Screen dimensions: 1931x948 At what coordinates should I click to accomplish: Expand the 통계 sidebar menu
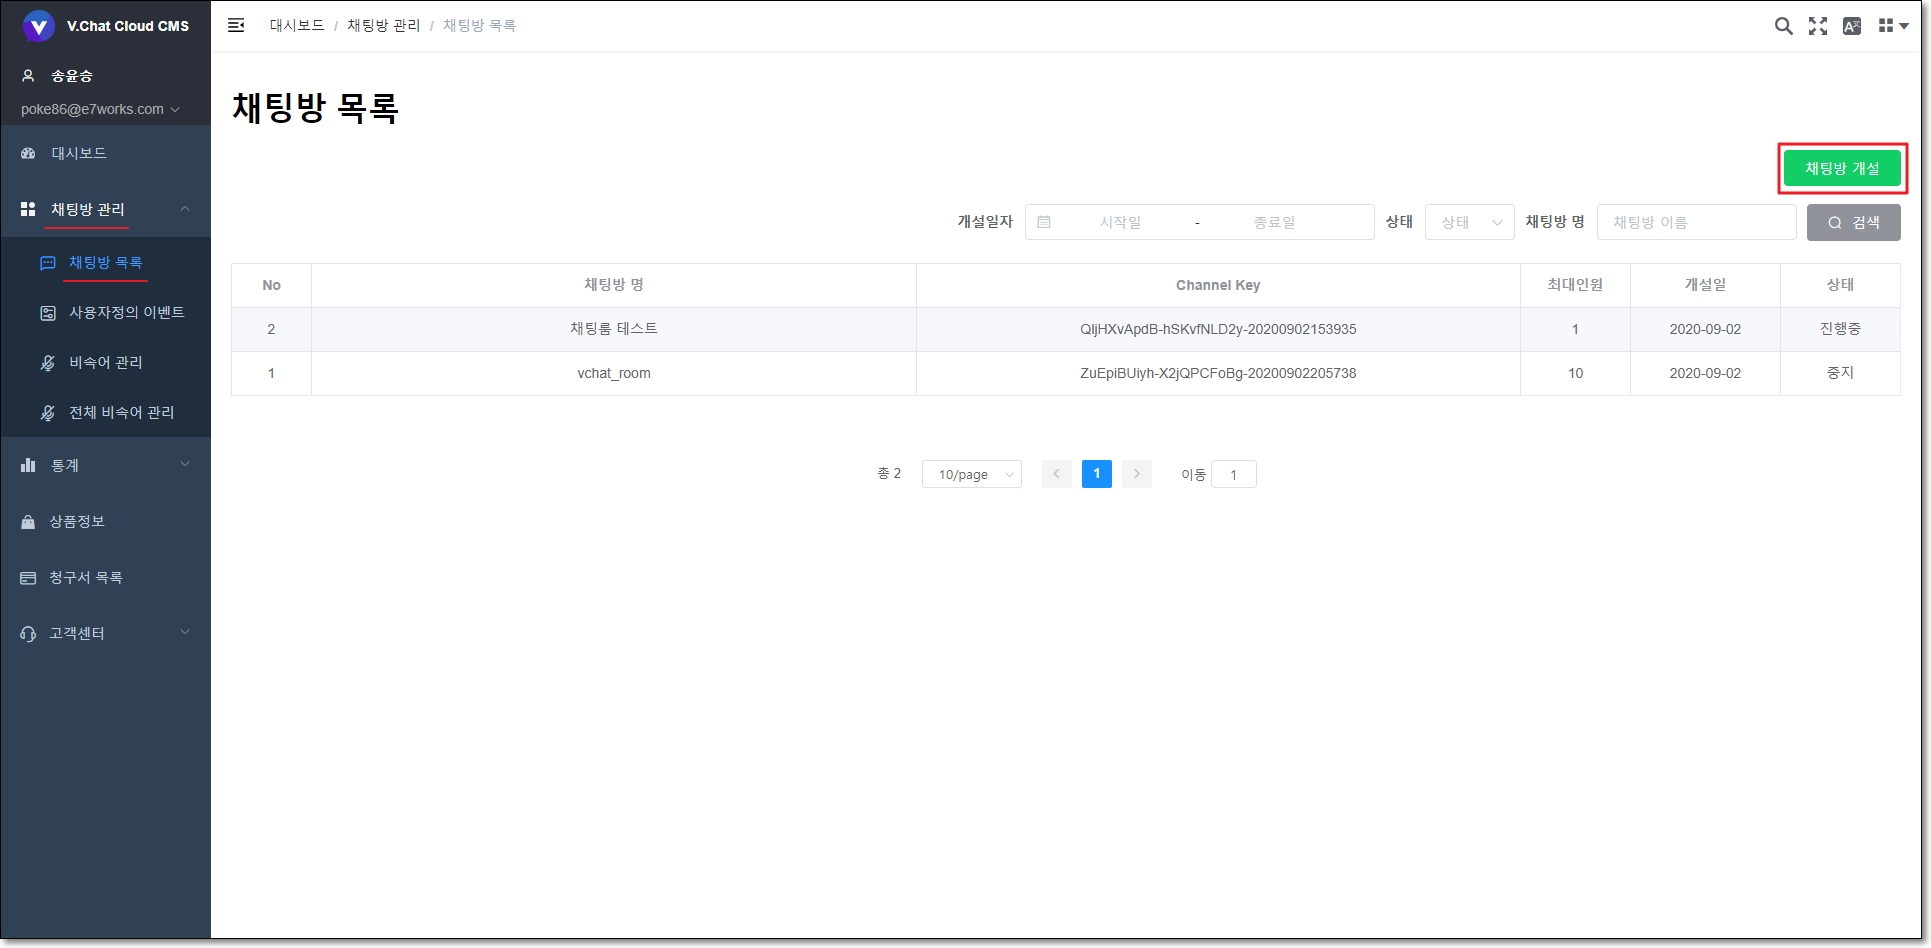(105, 465)
